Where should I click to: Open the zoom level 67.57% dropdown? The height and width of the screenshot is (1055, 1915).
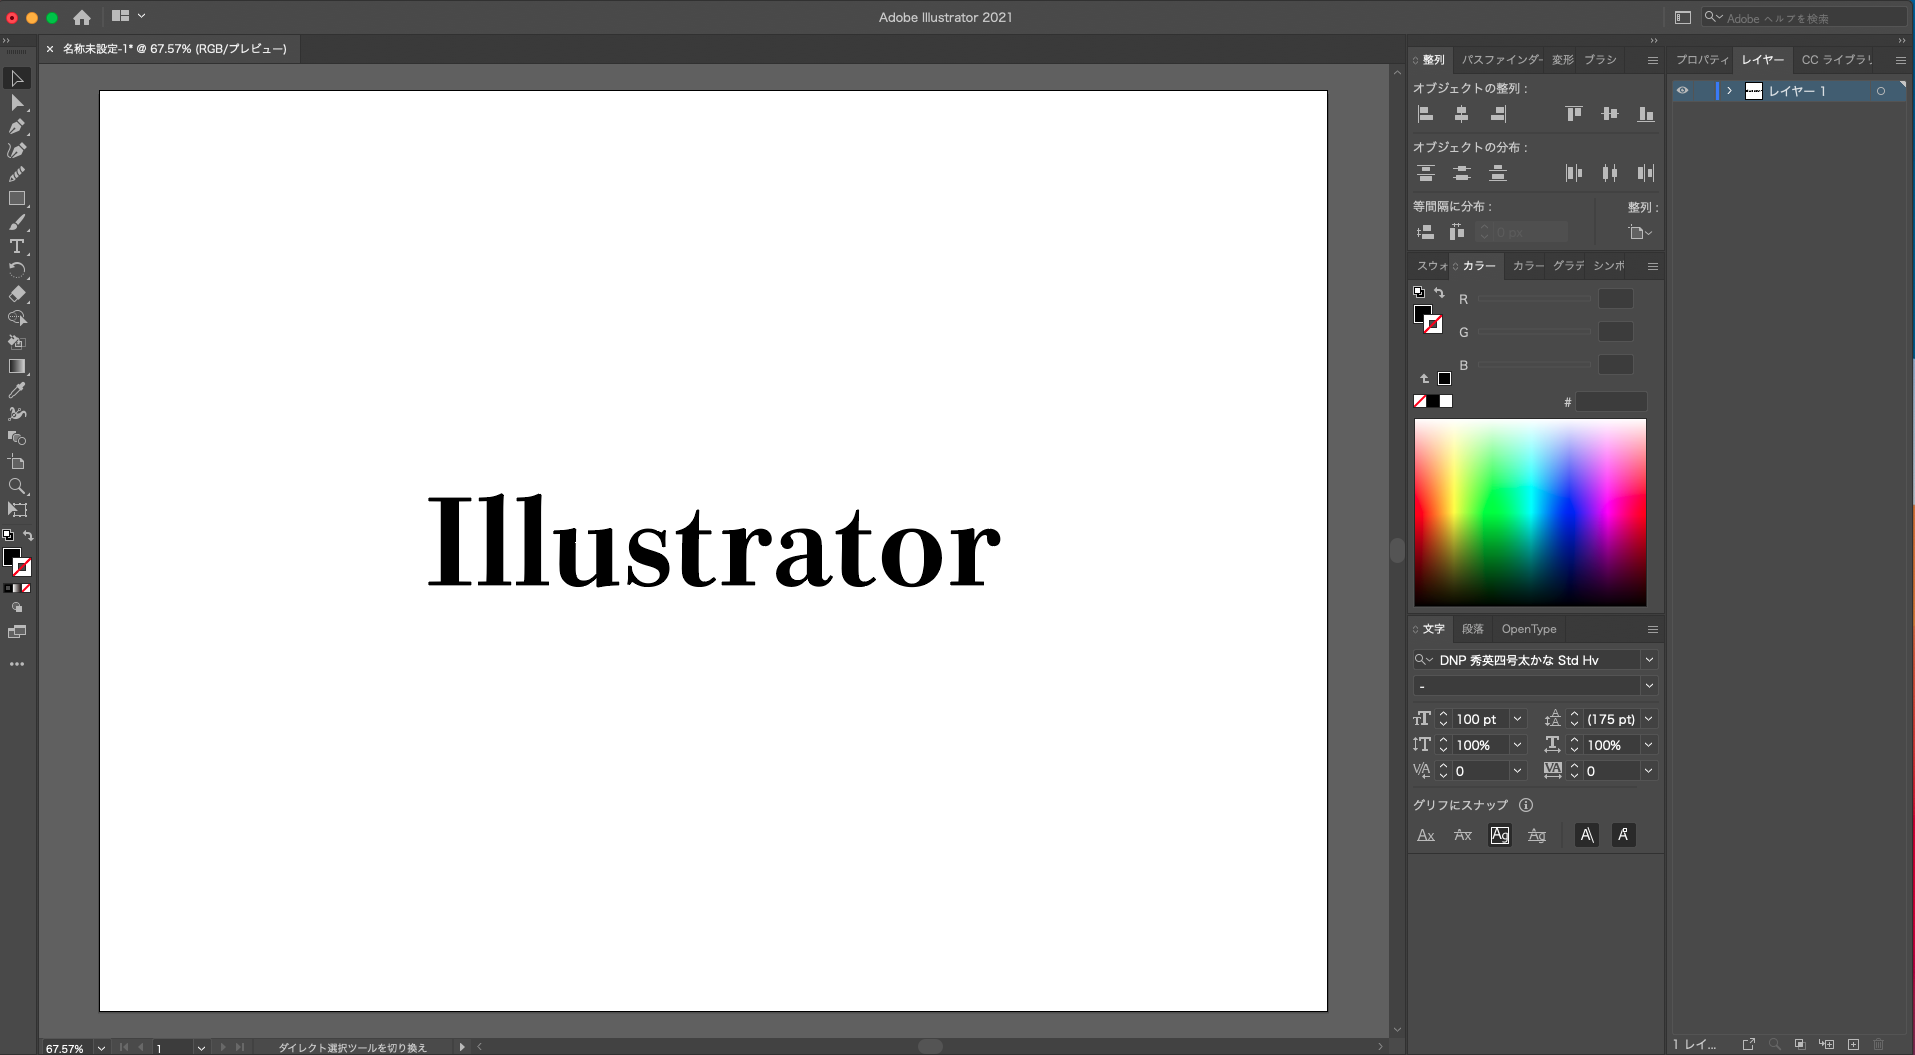pyautogui.click(x=101, y=1048)
